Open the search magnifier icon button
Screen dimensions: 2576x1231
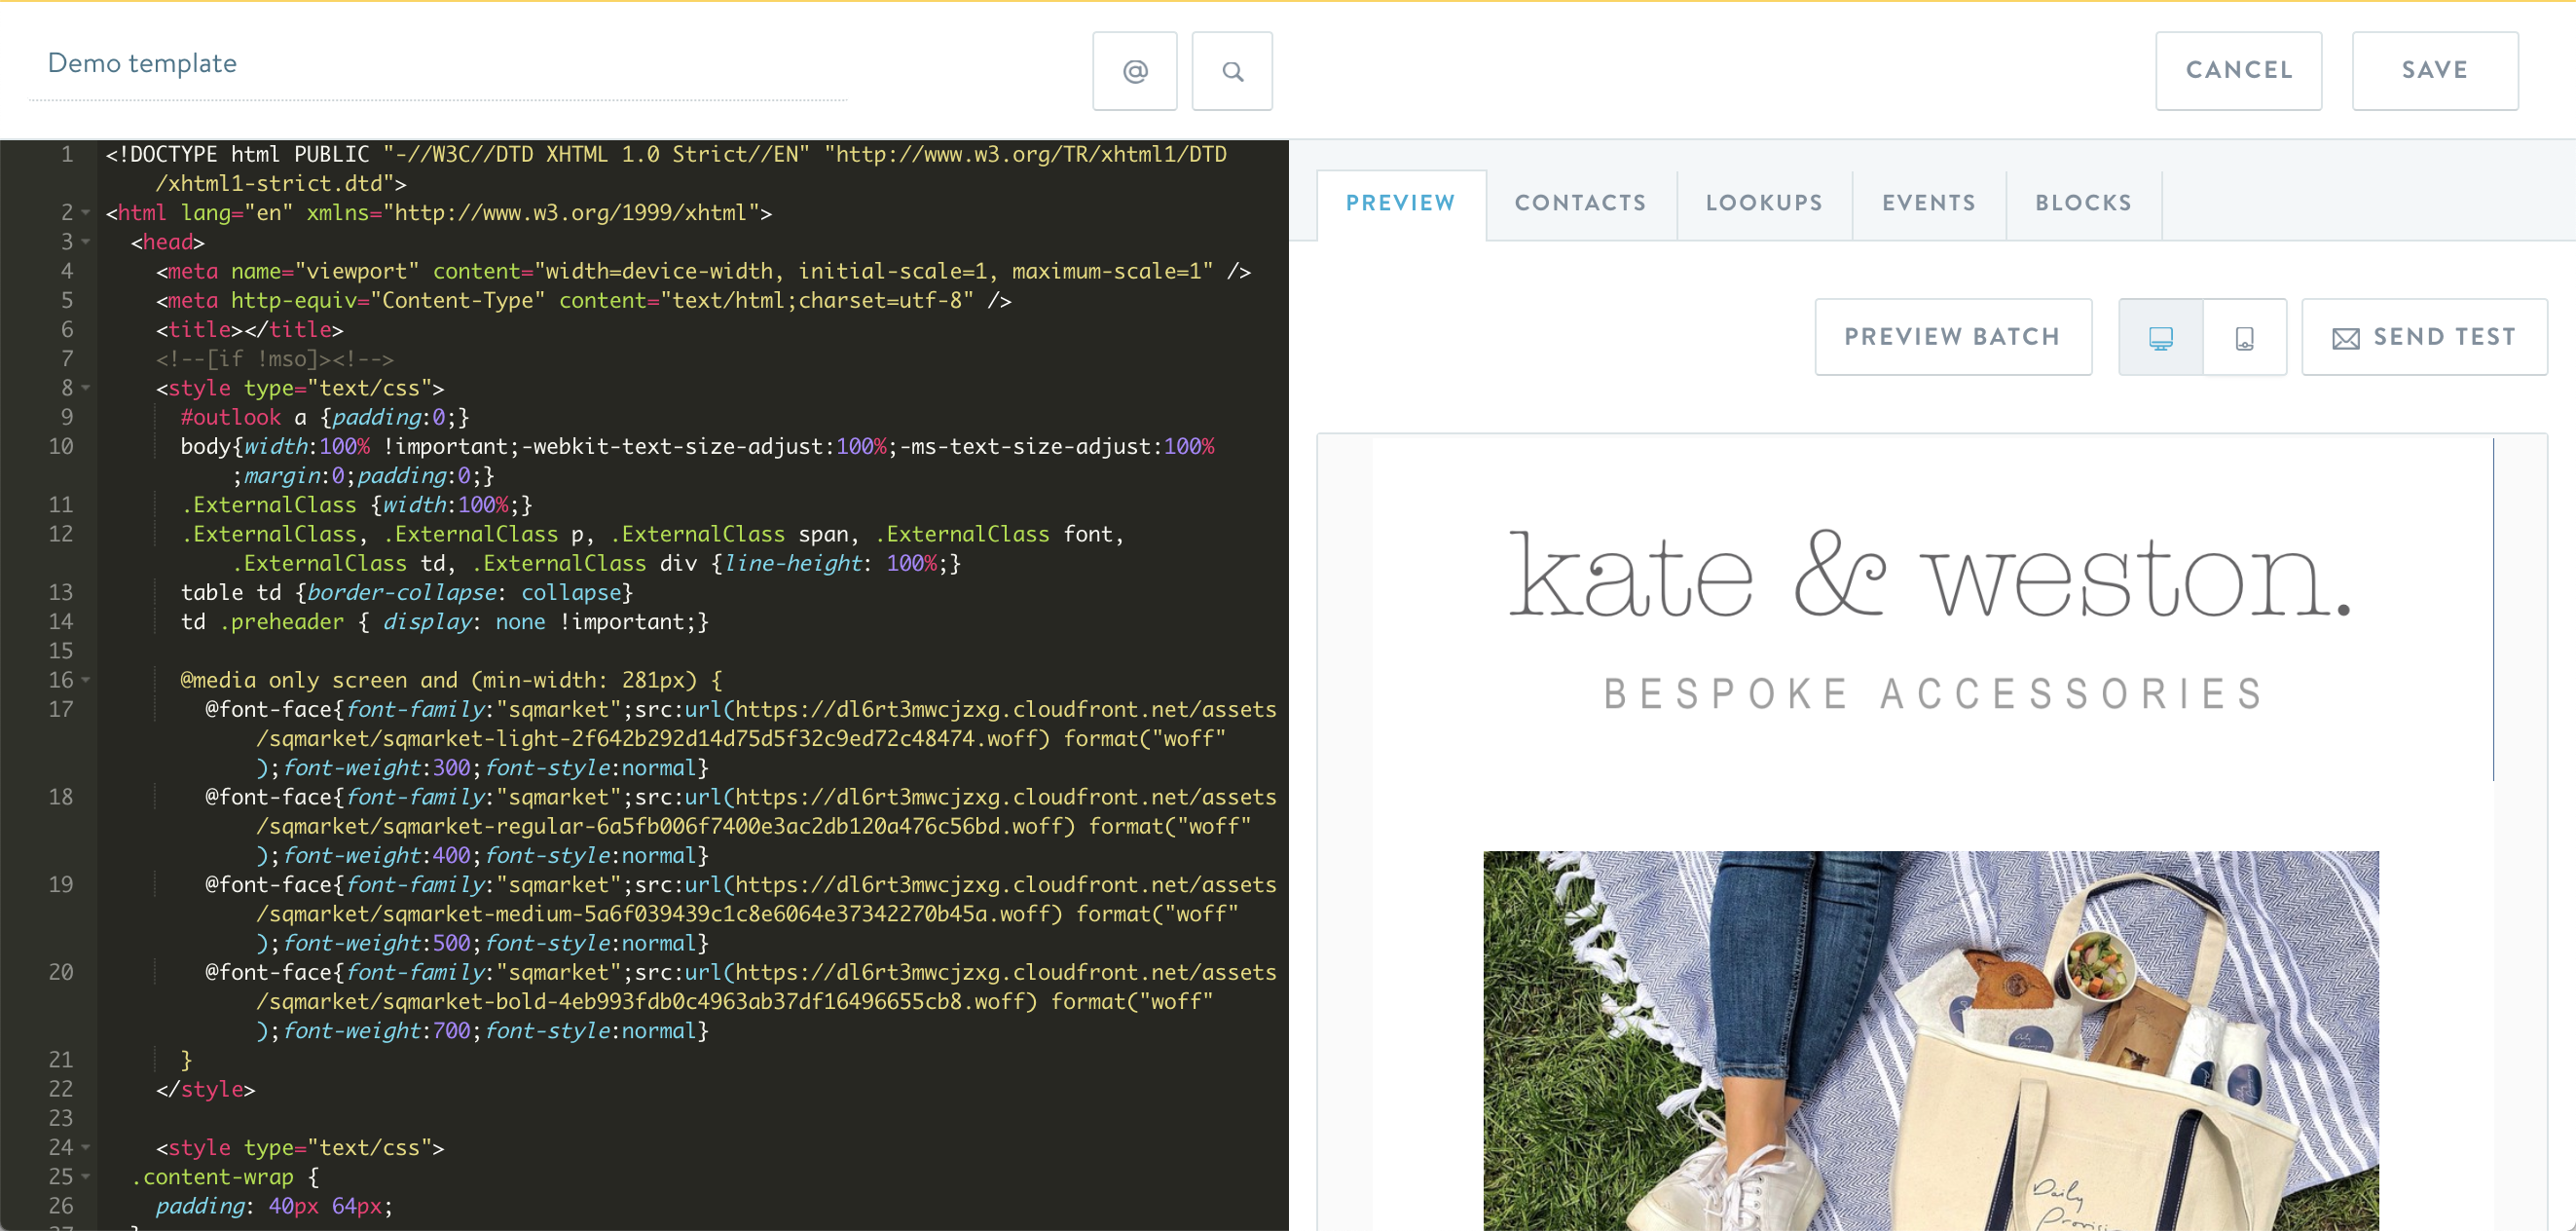click(x=1232, y=71)
